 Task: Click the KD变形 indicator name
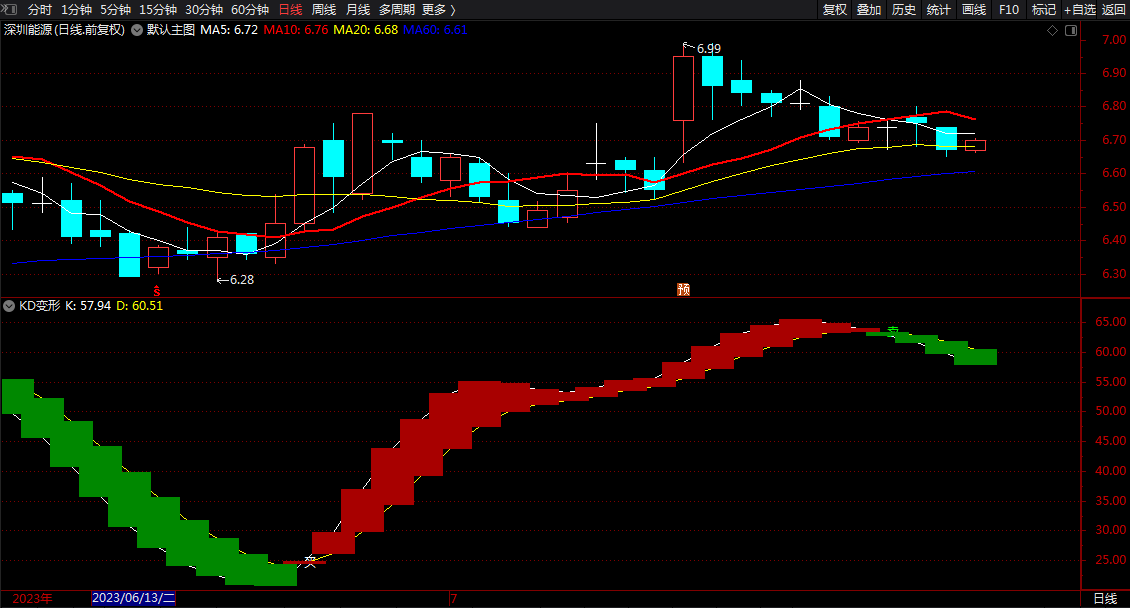pyautogui.click(x=40, y=306)
